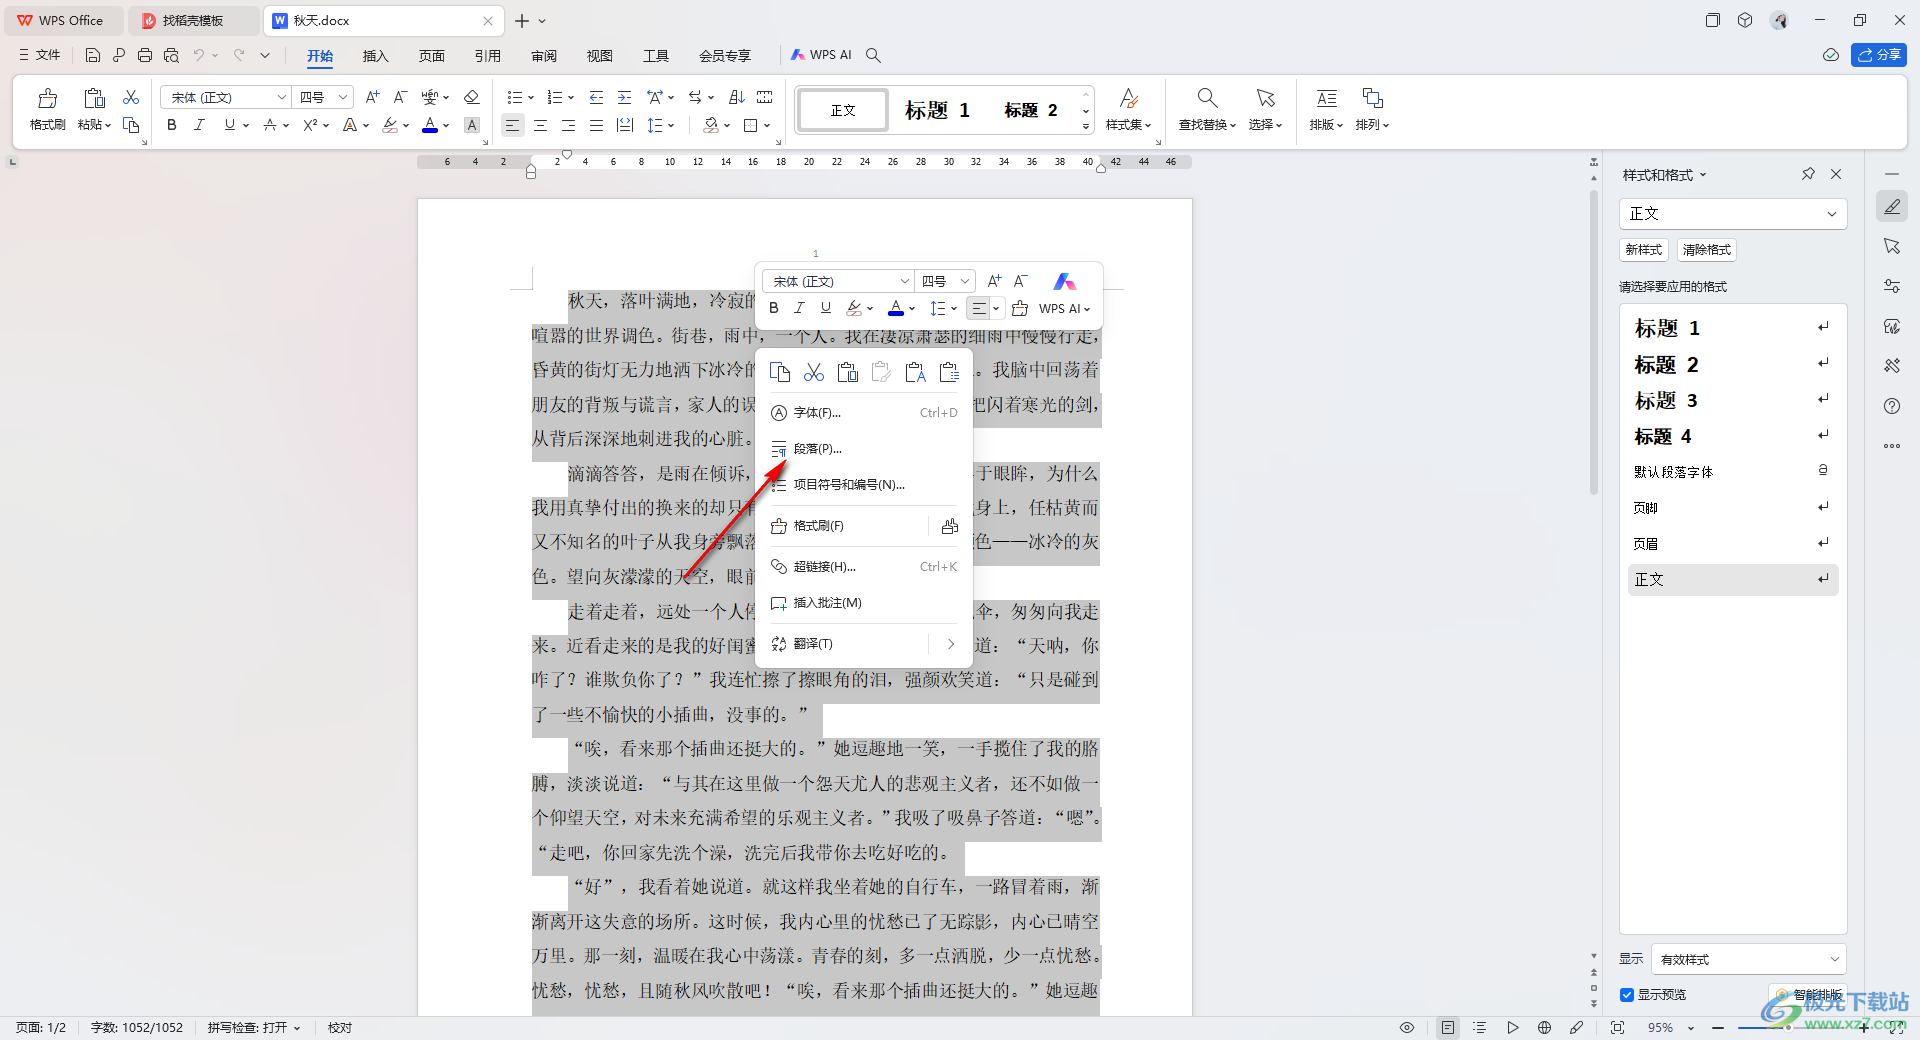
Task: Click the search magnifier beside WPS AI
Action: point(873,55)
